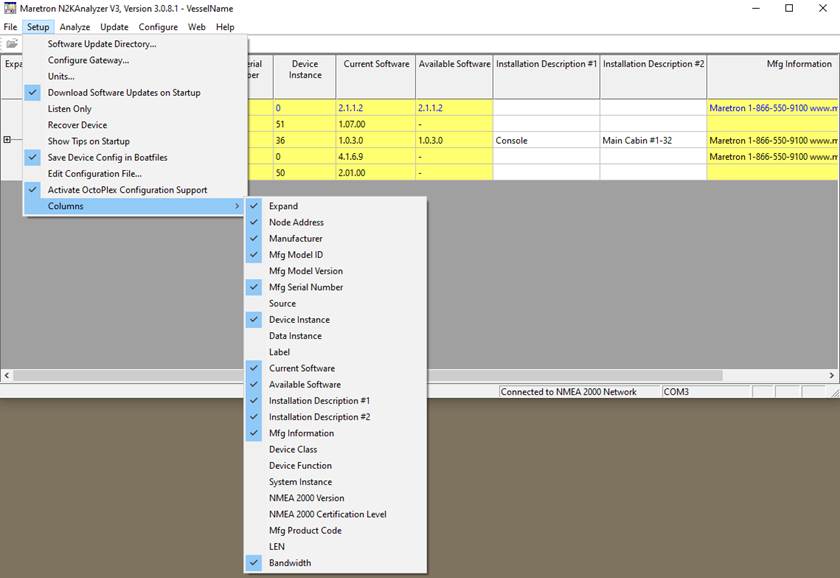Uncheck the Bandwidth column option
Viewport: 840px width, 578px height.
(x=289, y=563)
